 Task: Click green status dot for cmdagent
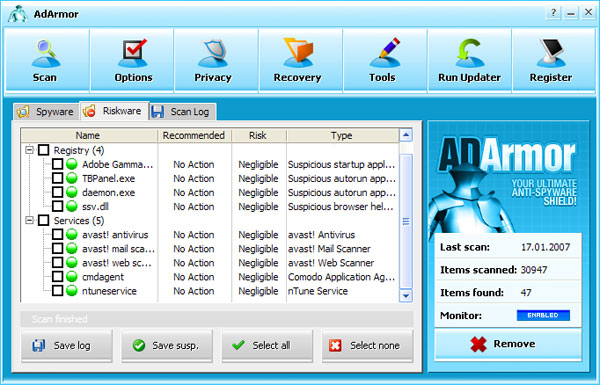click(x=72, y=276)
